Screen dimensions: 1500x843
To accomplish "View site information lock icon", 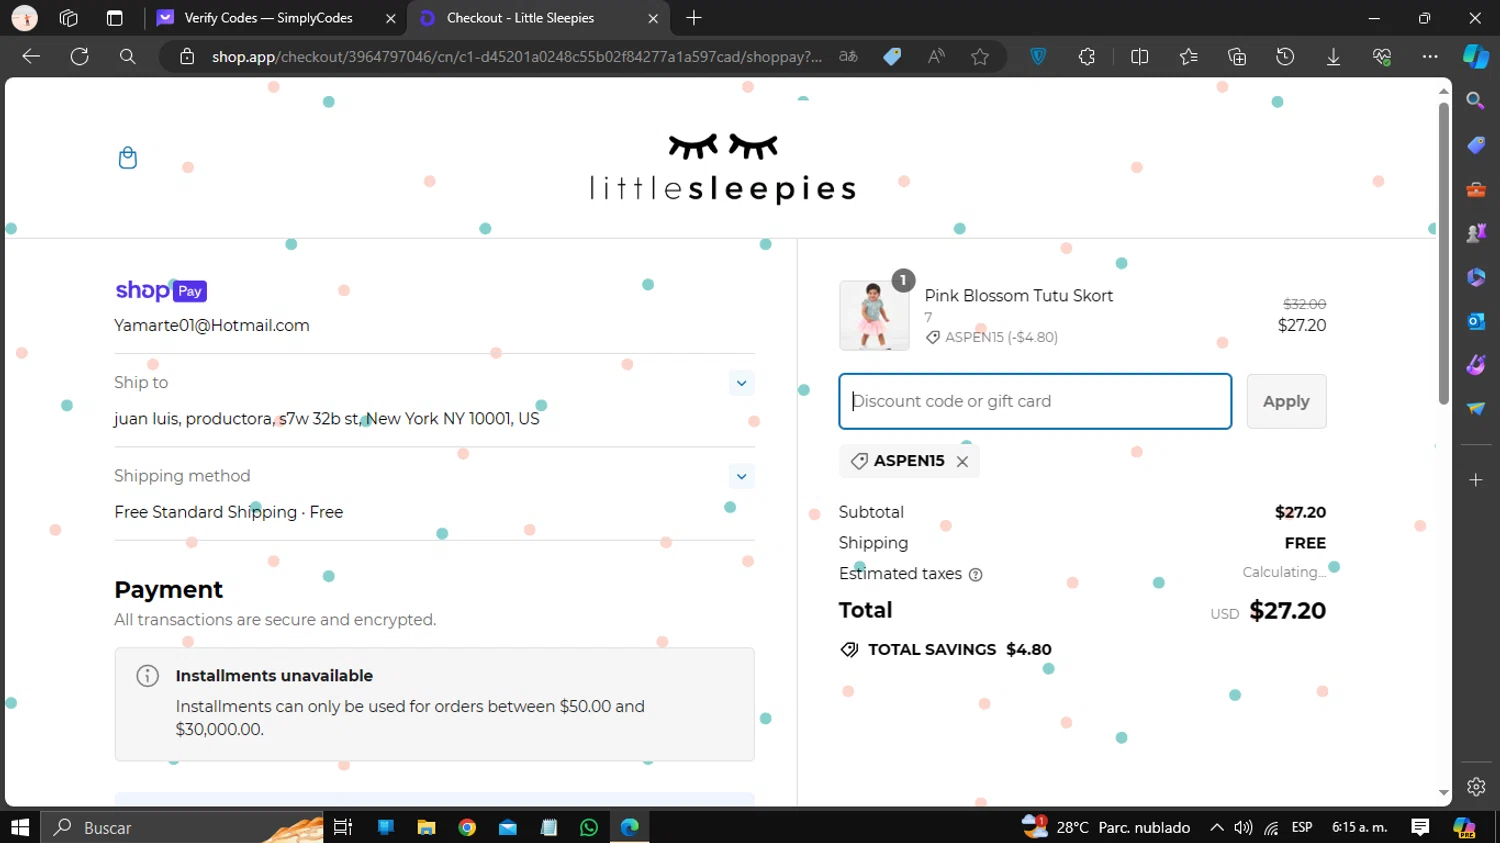I will 187,57.
